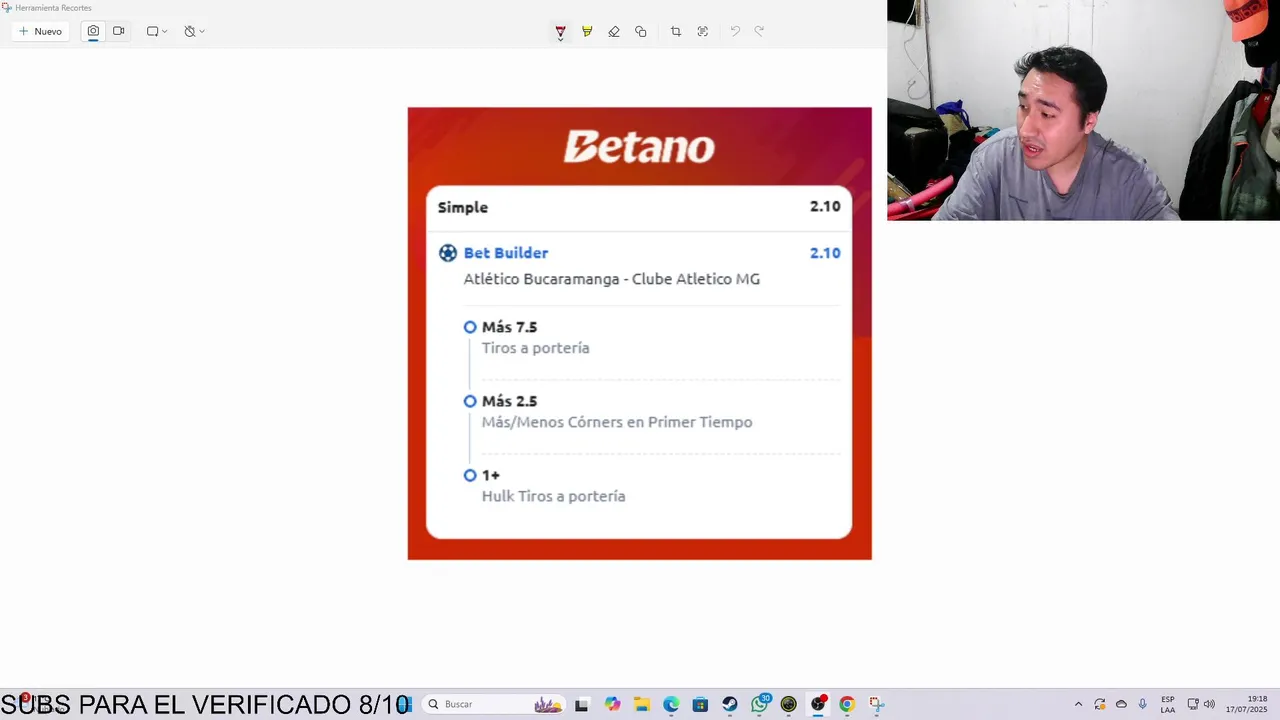Click the webcam video overlay
Screen dimensions: 1280x720
[1083, 110]
